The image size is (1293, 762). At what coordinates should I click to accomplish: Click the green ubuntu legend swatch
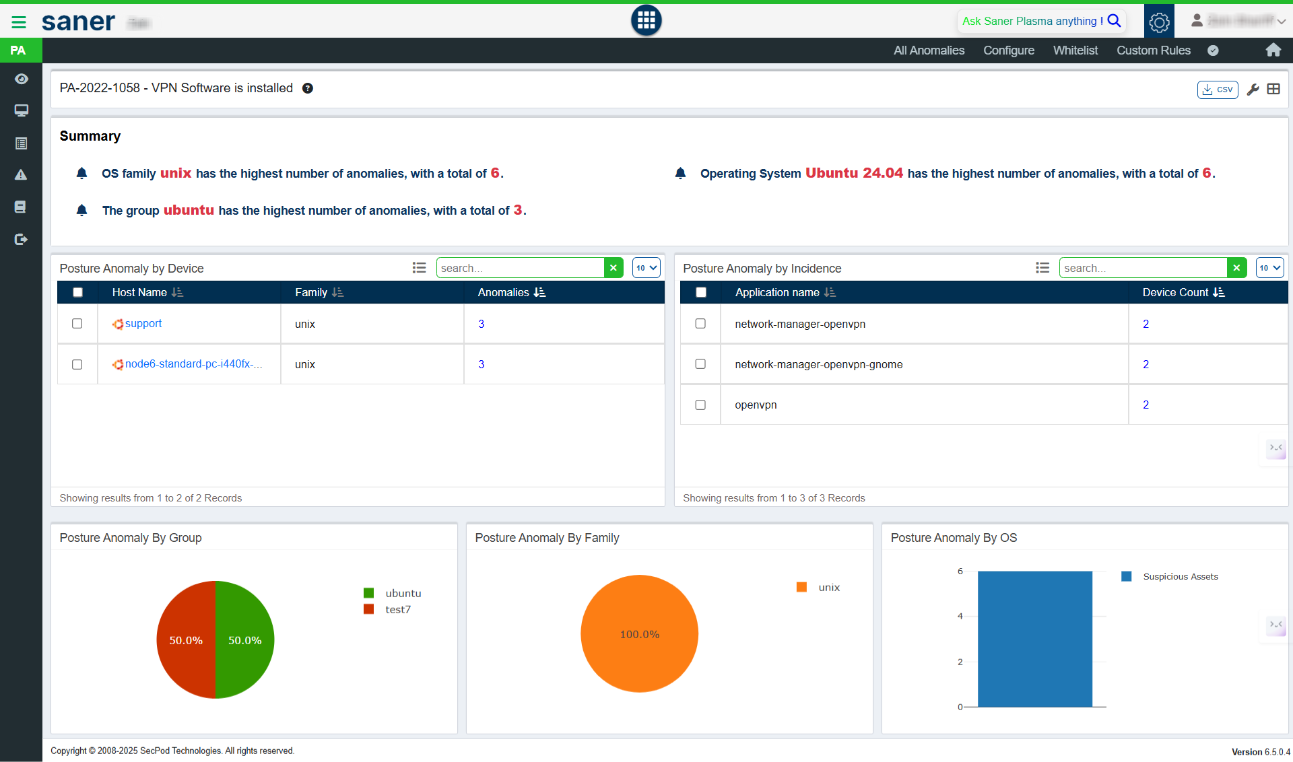click(369, 593)
